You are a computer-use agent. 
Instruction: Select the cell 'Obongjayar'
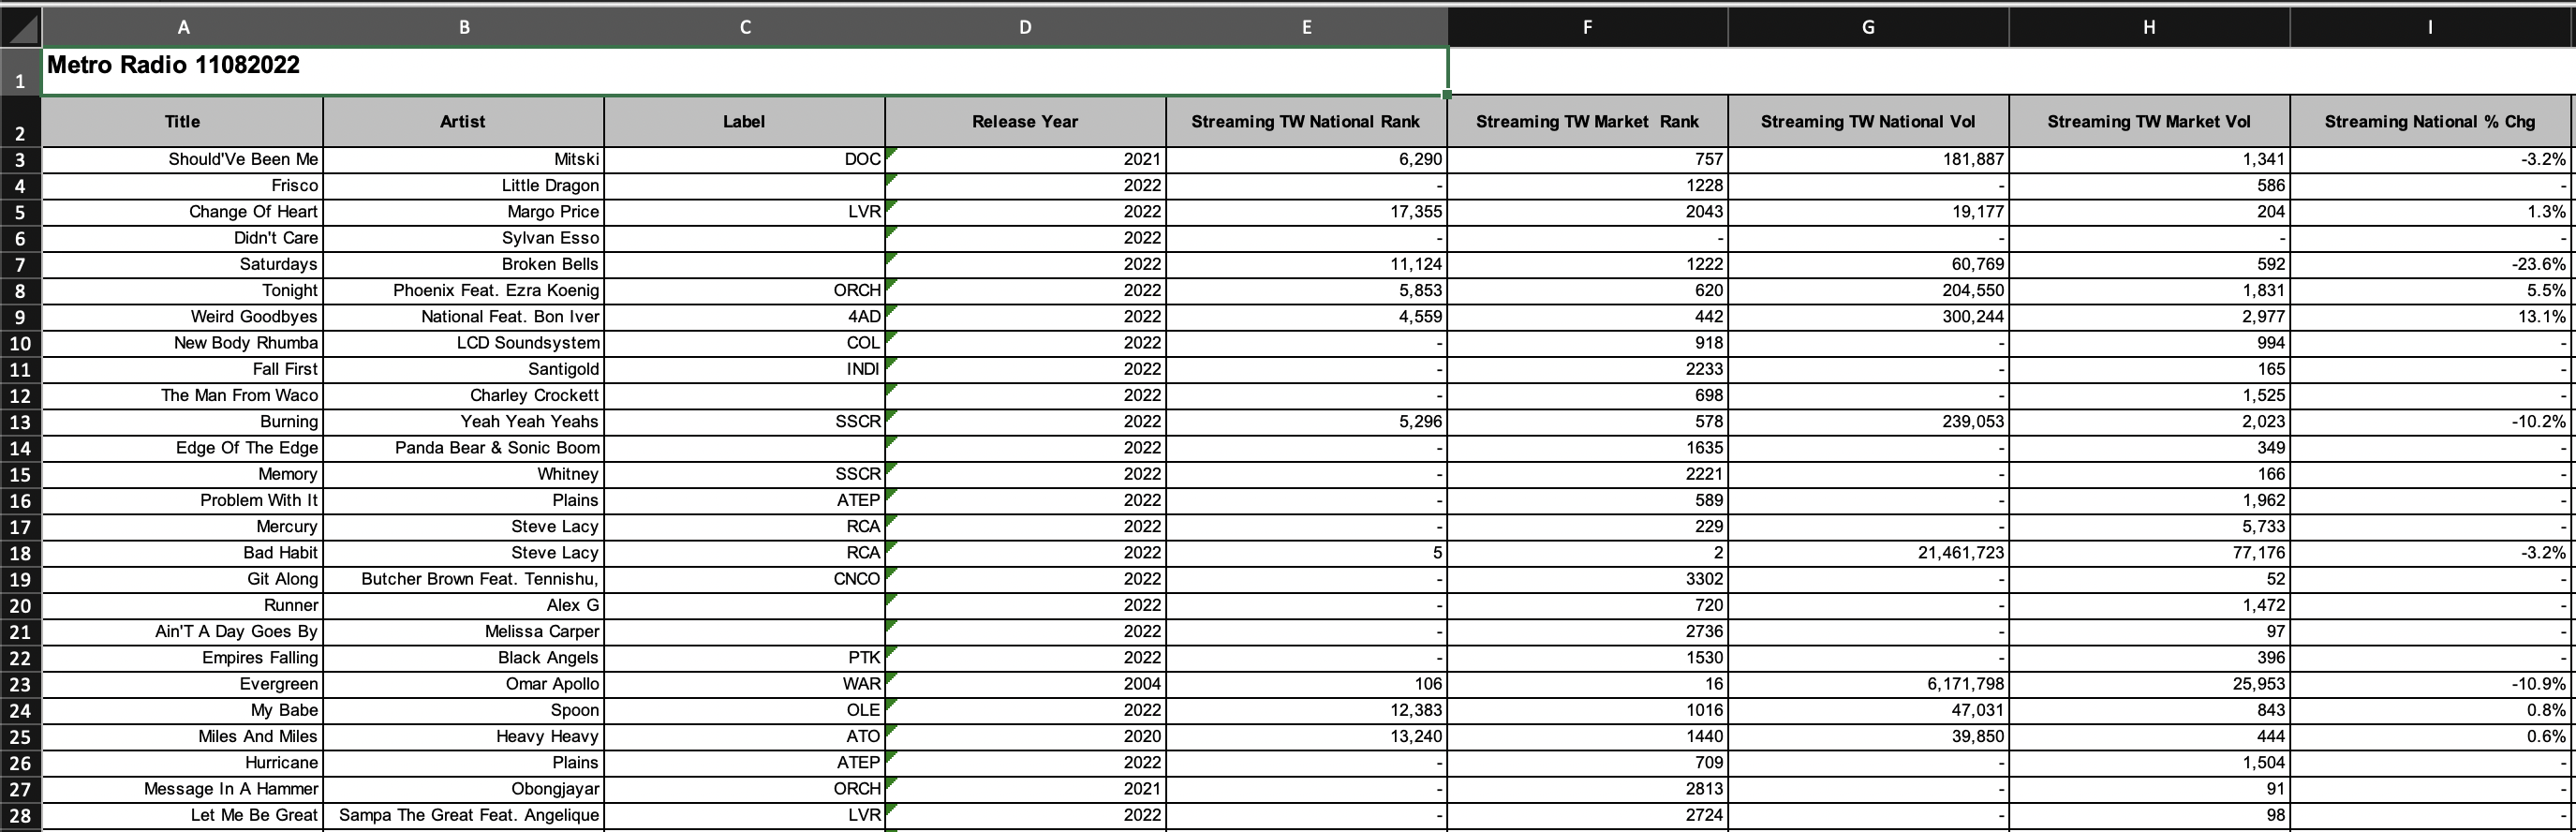click(x=464, y=789)
